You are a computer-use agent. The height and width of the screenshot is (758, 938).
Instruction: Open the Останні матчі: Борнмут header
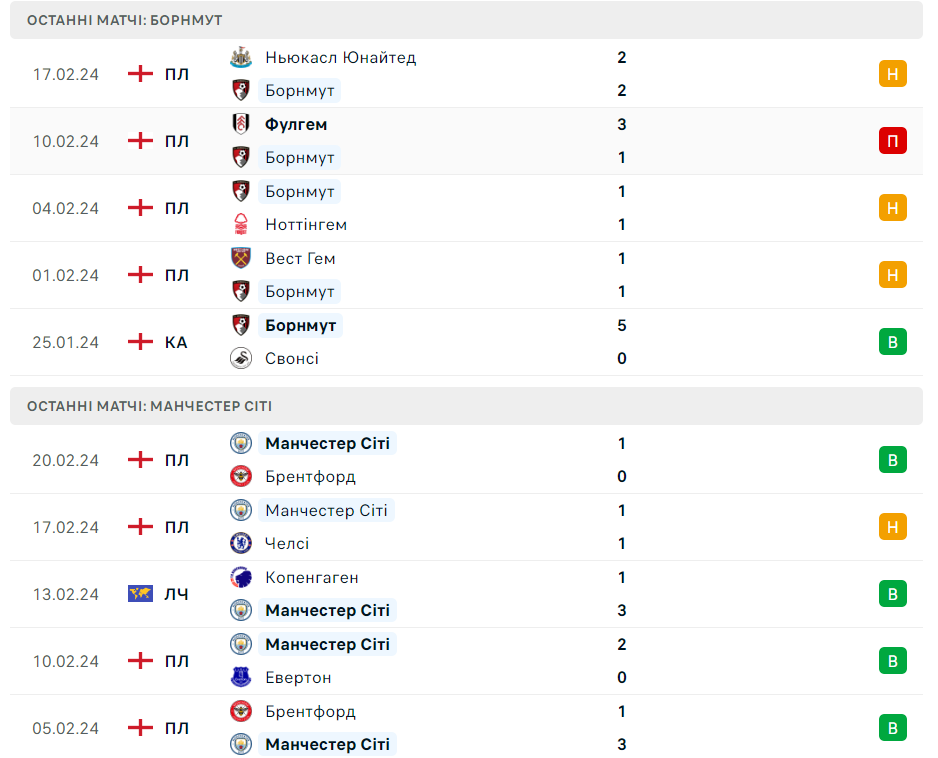[x=125, y=20]
